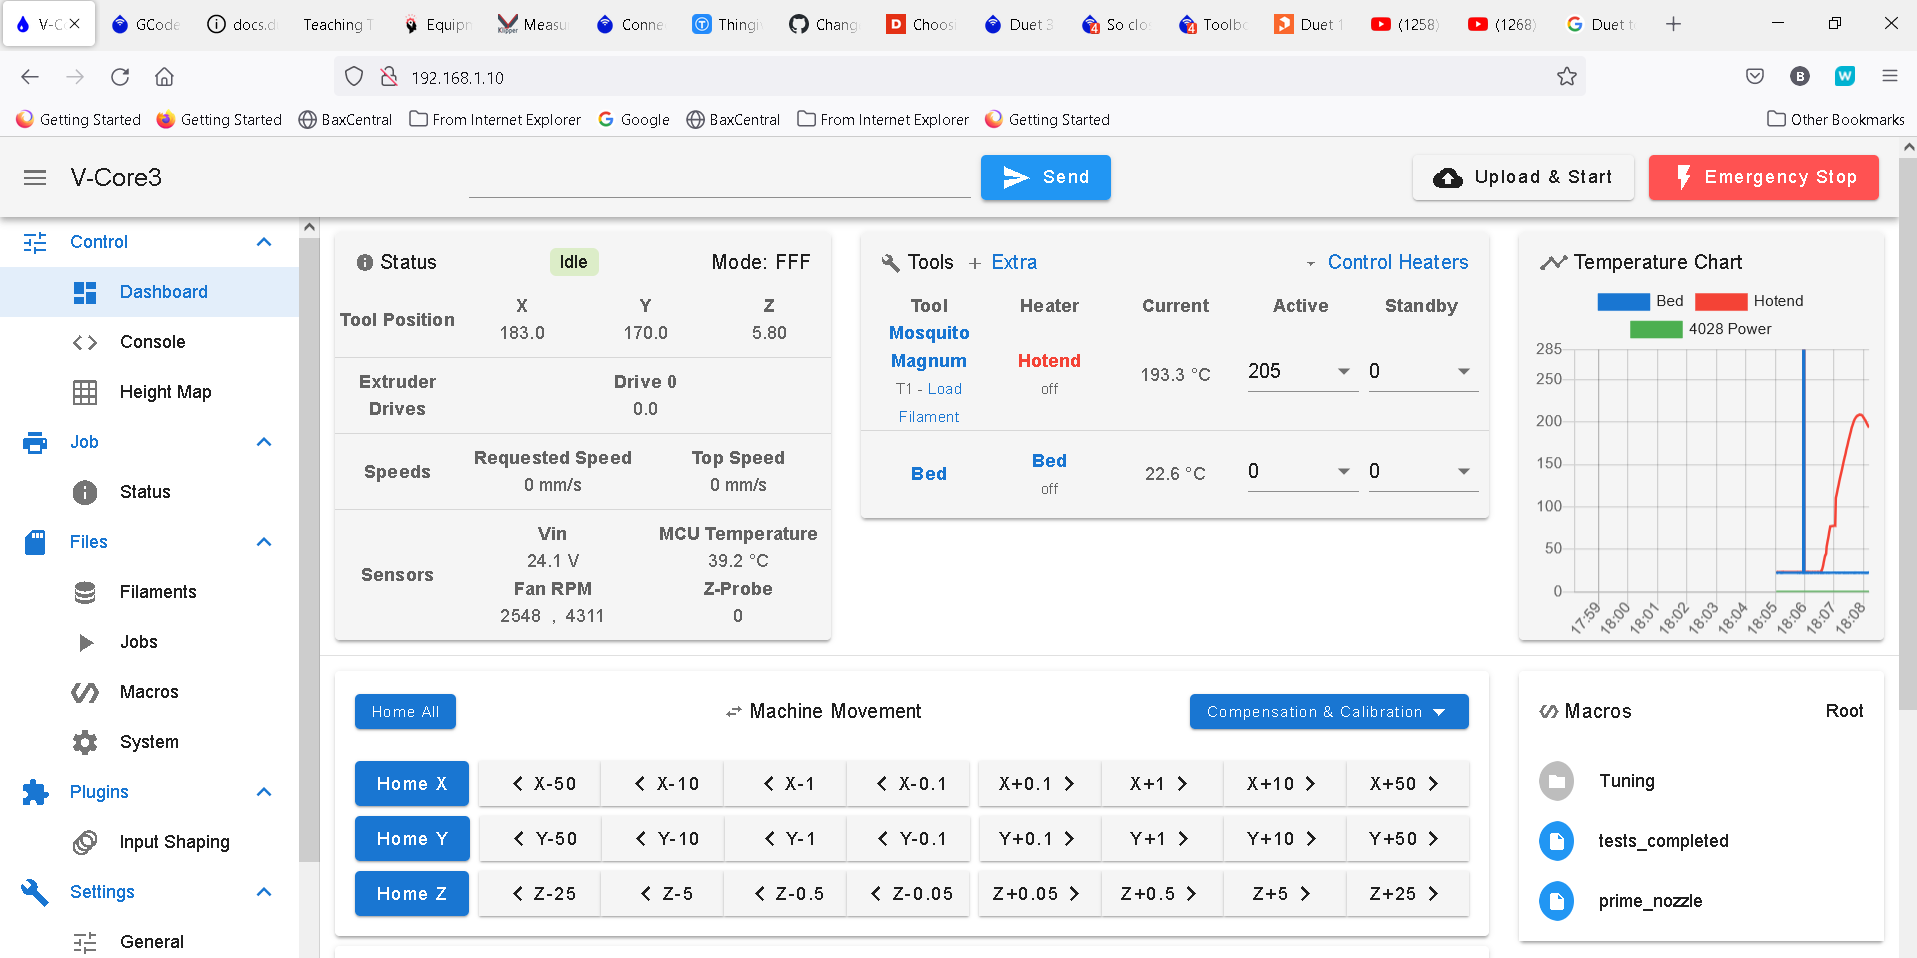1917x958 pixels.
Task: Open the hamburger navigation menu
Action: pyautogui.click(x=35, y=178)
